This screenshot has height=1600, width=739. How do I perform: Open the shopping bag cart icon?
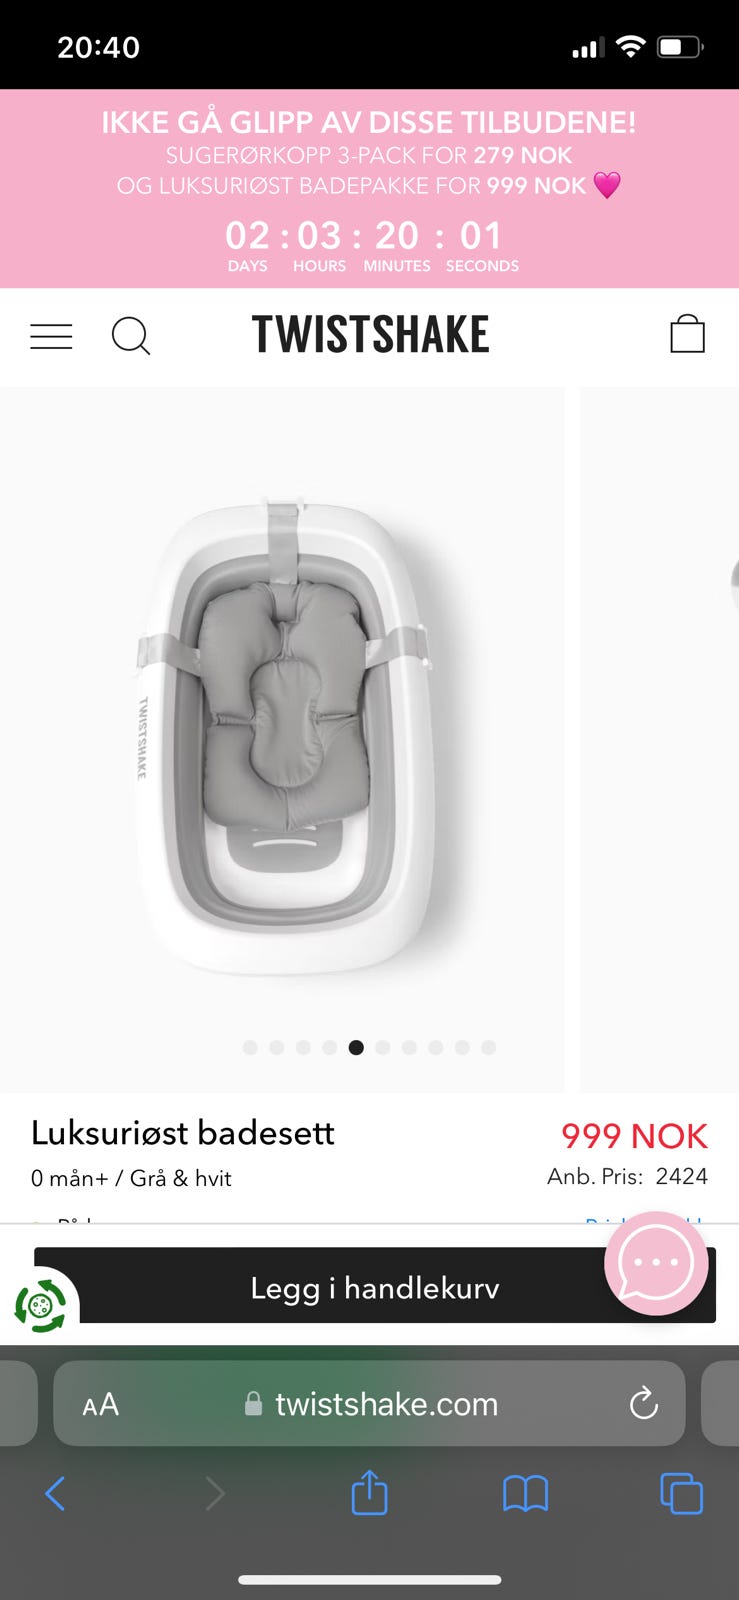pos(687,334)
